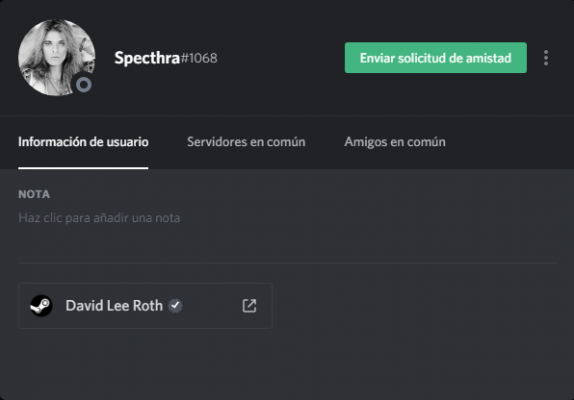Select the Información de usuario tab
This screenshot has height=400, width=574.
coord(83,142)
